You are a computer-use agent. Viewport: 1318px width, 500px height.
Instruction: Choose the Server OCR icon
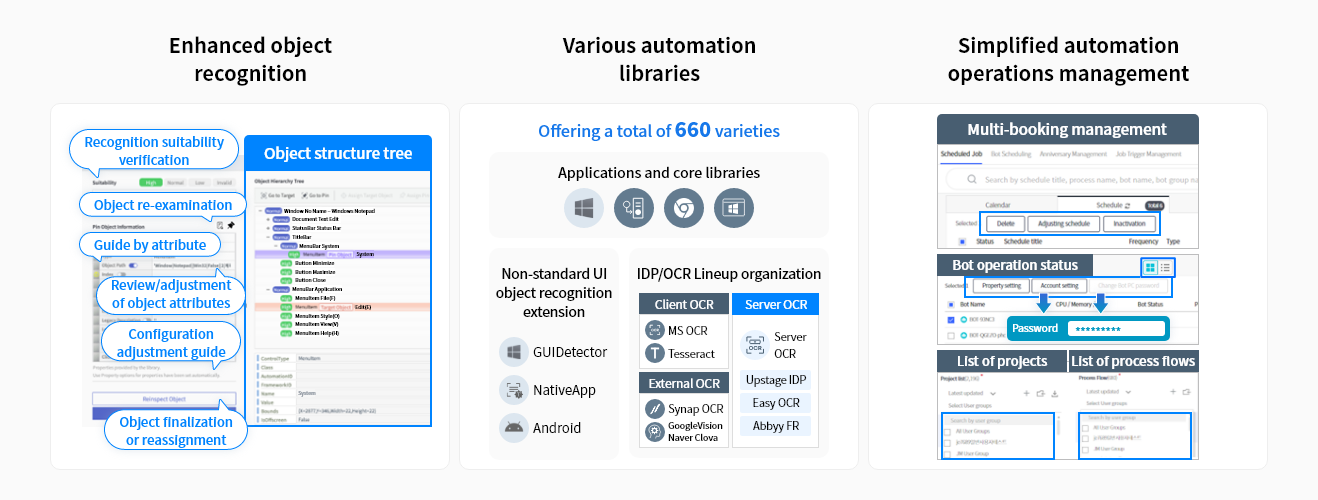coord(755,346)
